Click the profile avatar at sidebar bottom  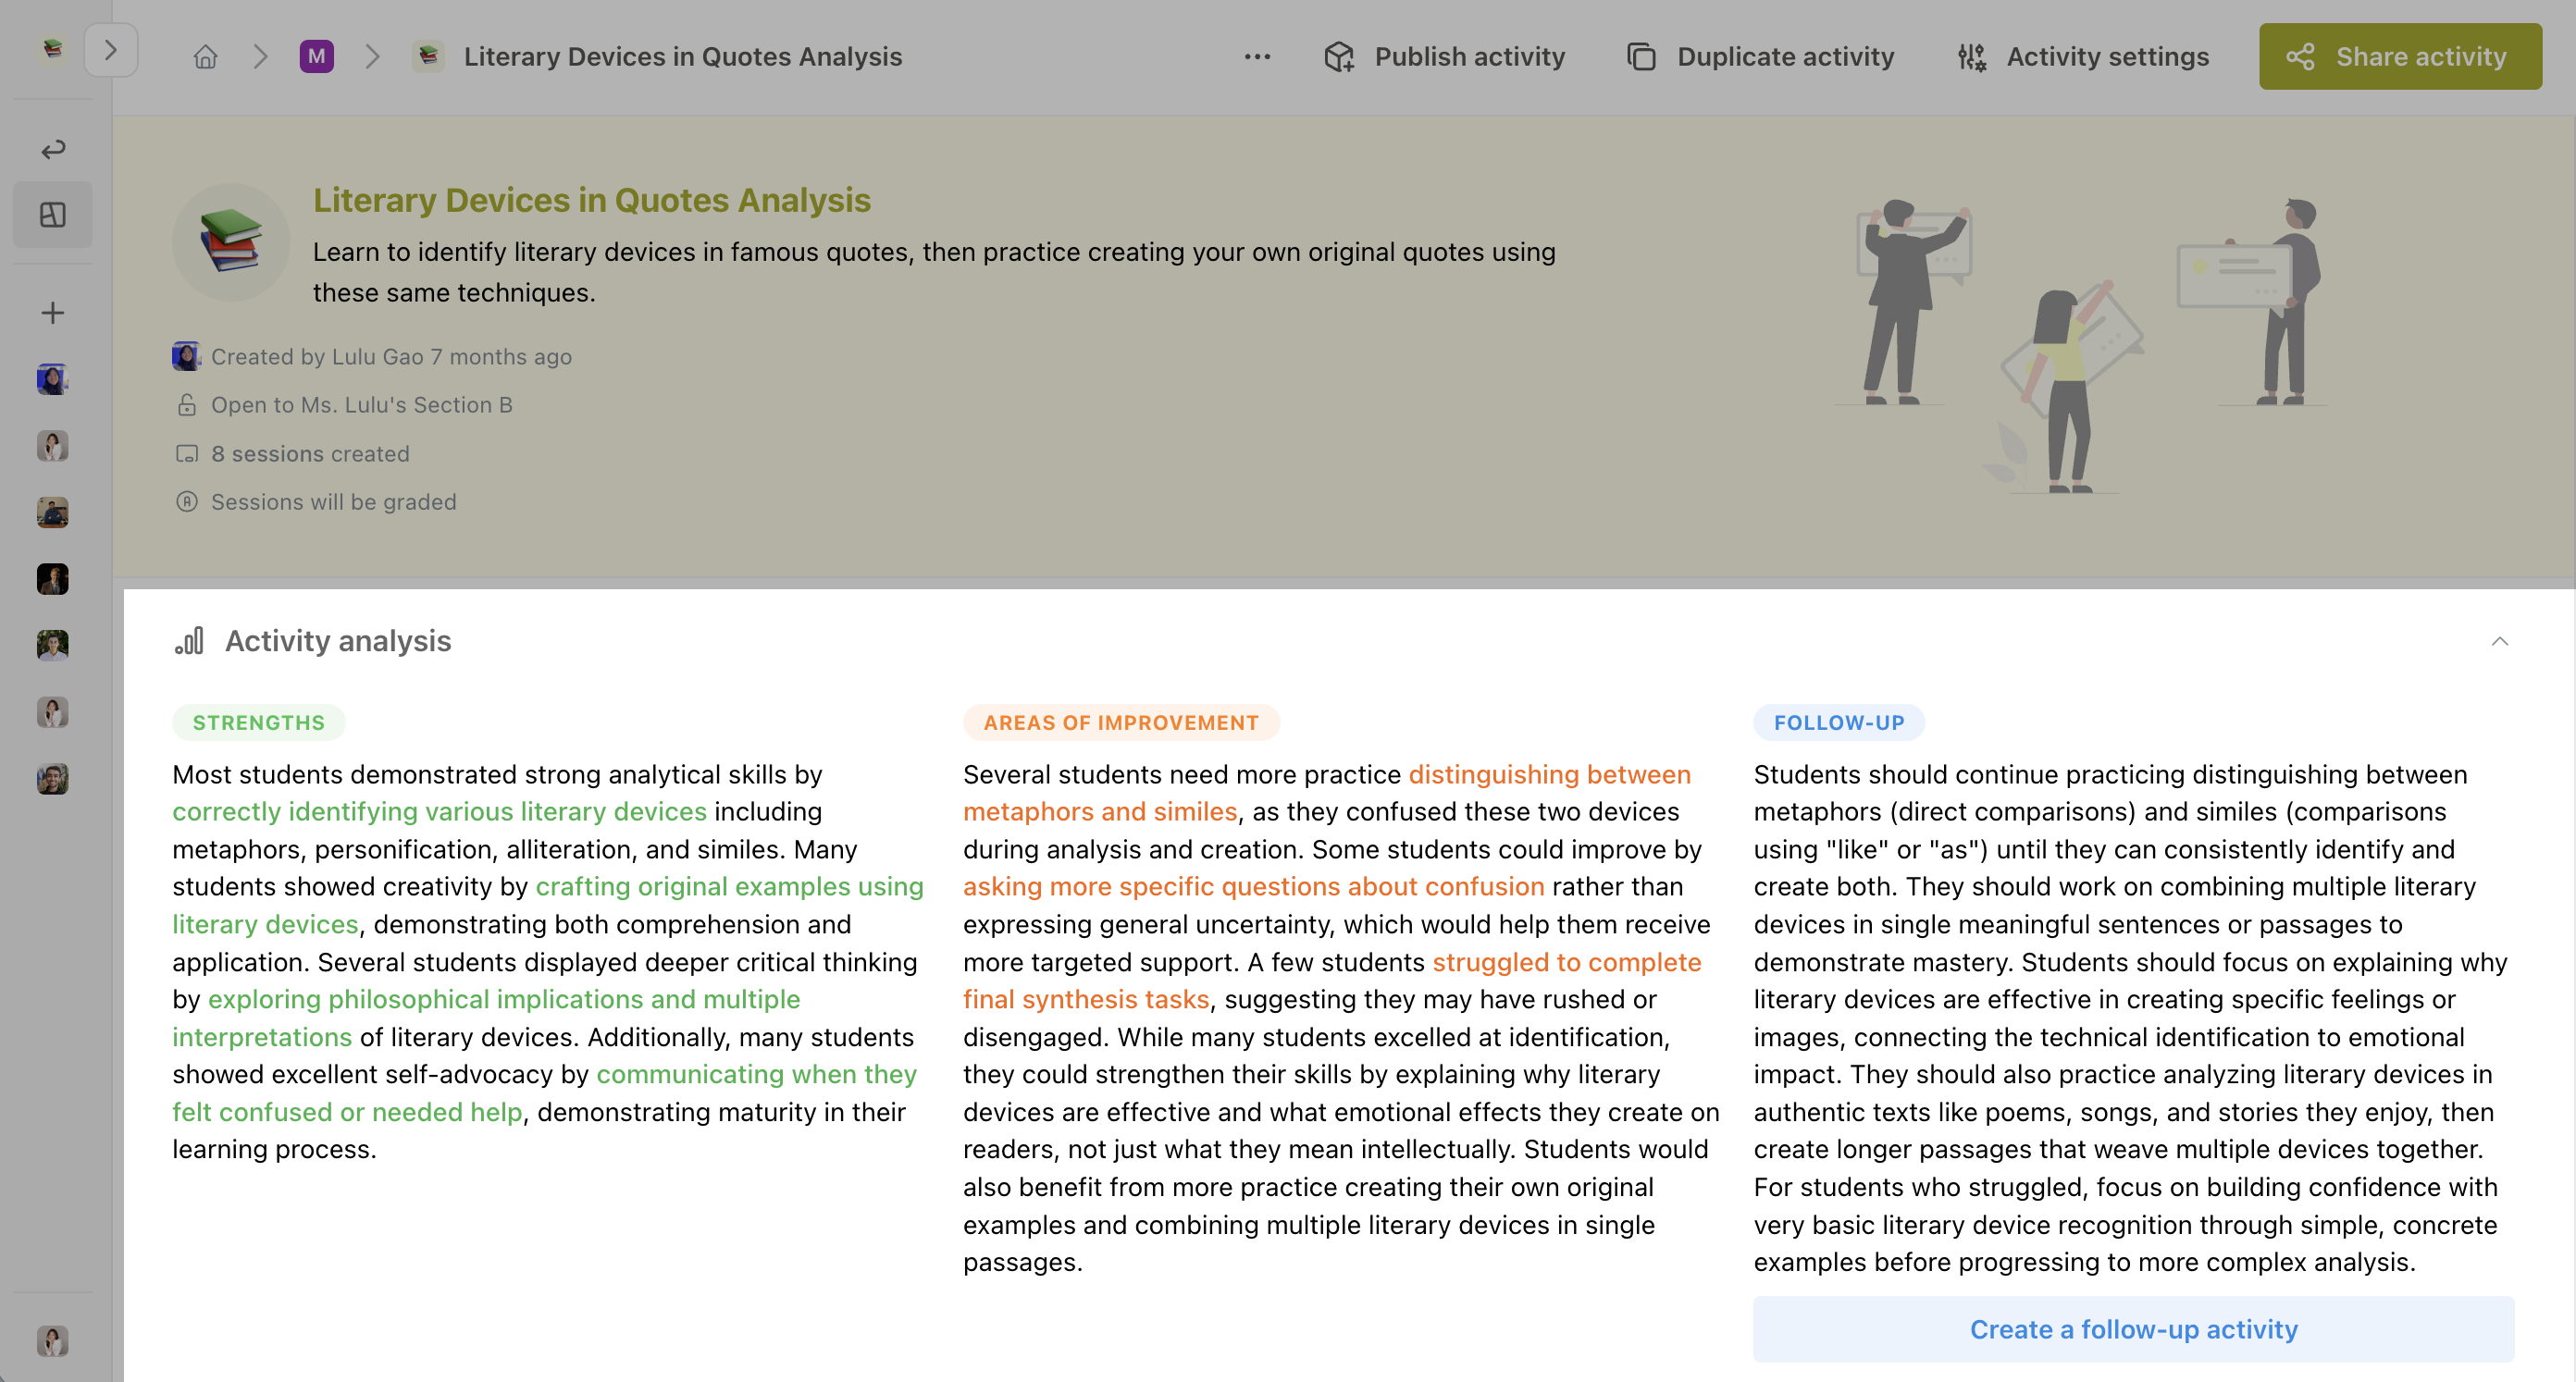pyautogui.click(x=53, y=1340)
